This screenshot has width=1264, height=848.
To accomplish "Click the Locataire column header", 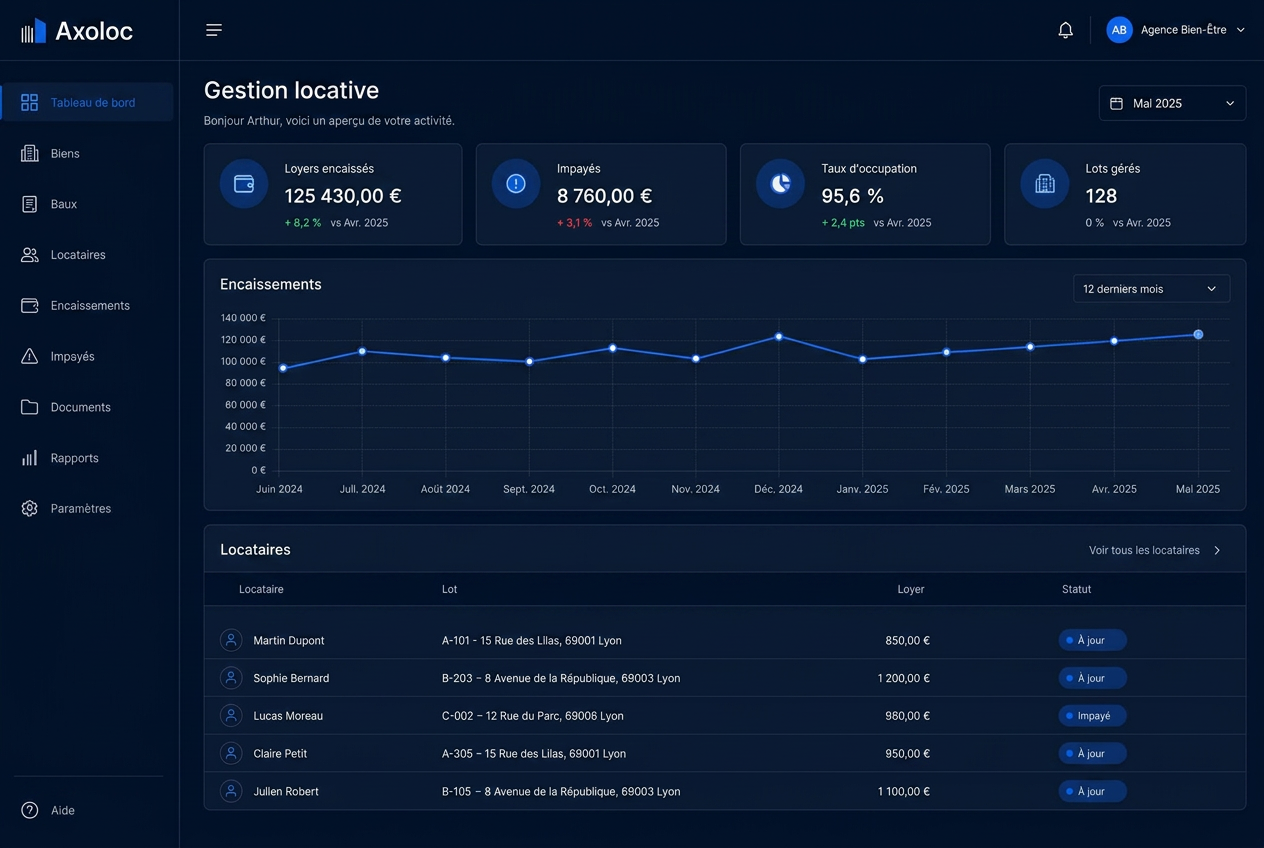I will coord(261,589).
